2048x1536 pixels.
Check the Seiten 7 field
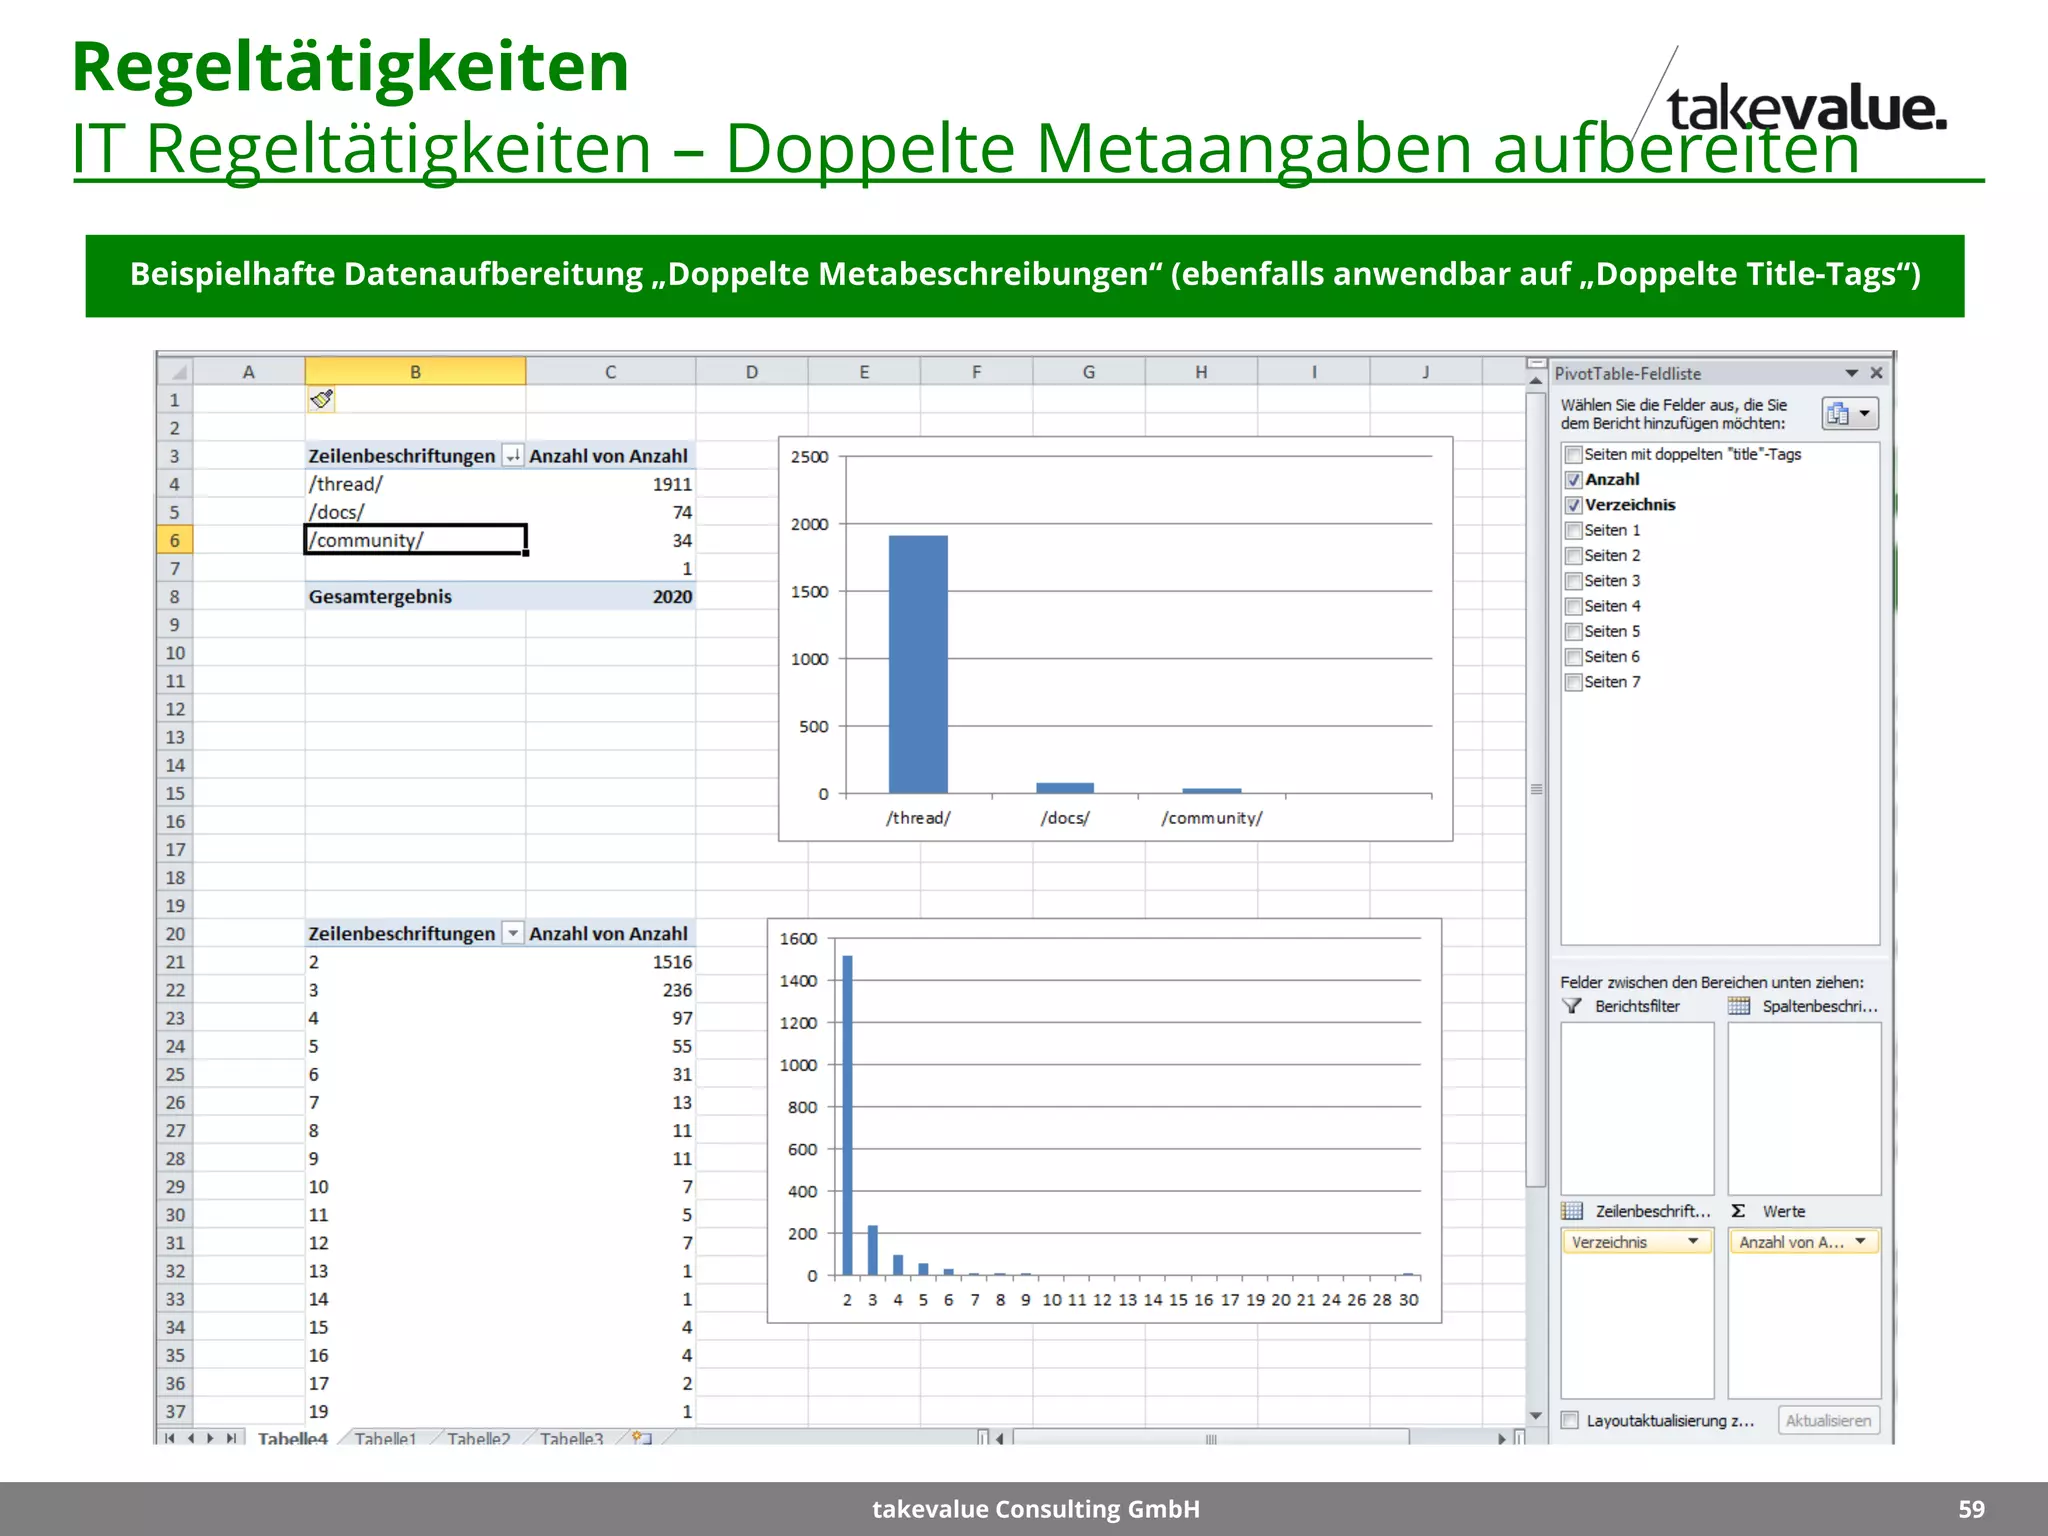1573,682
